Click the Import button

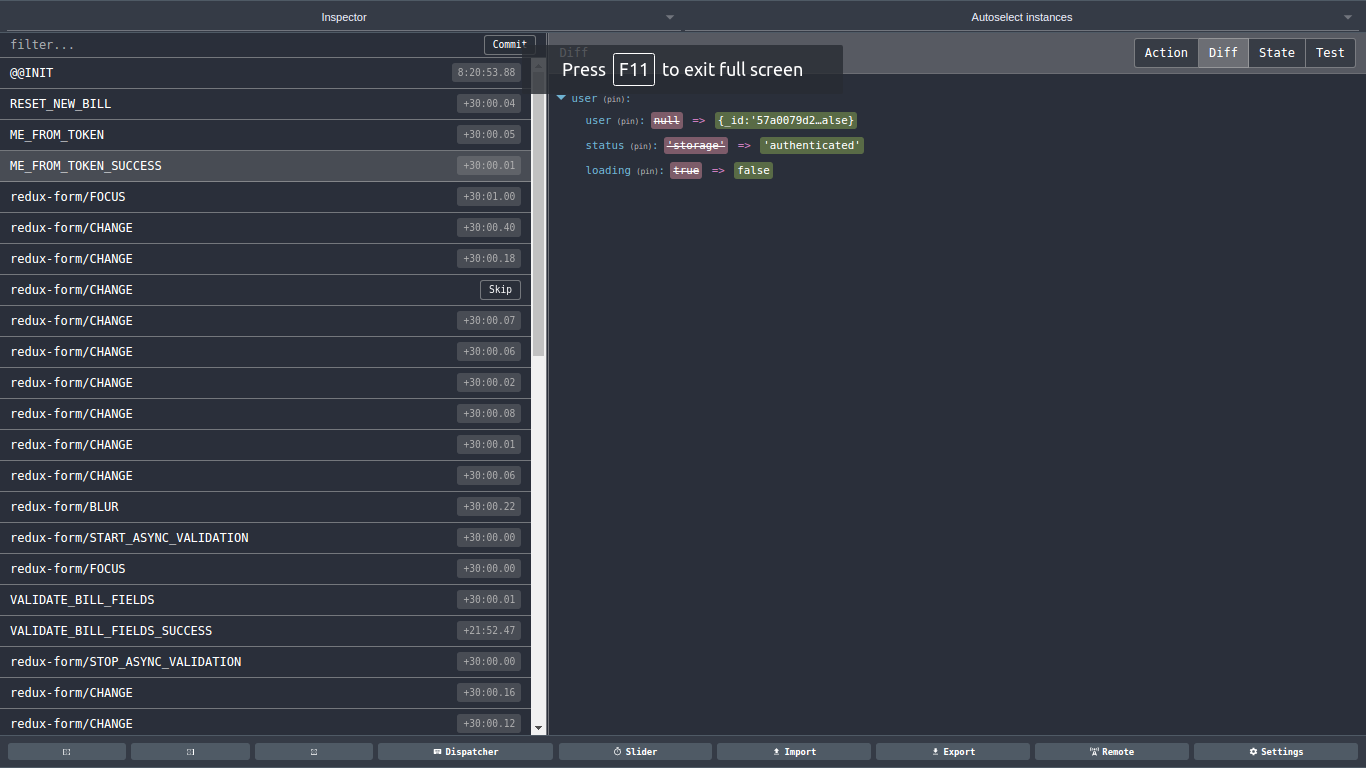(x=794, y=751)
